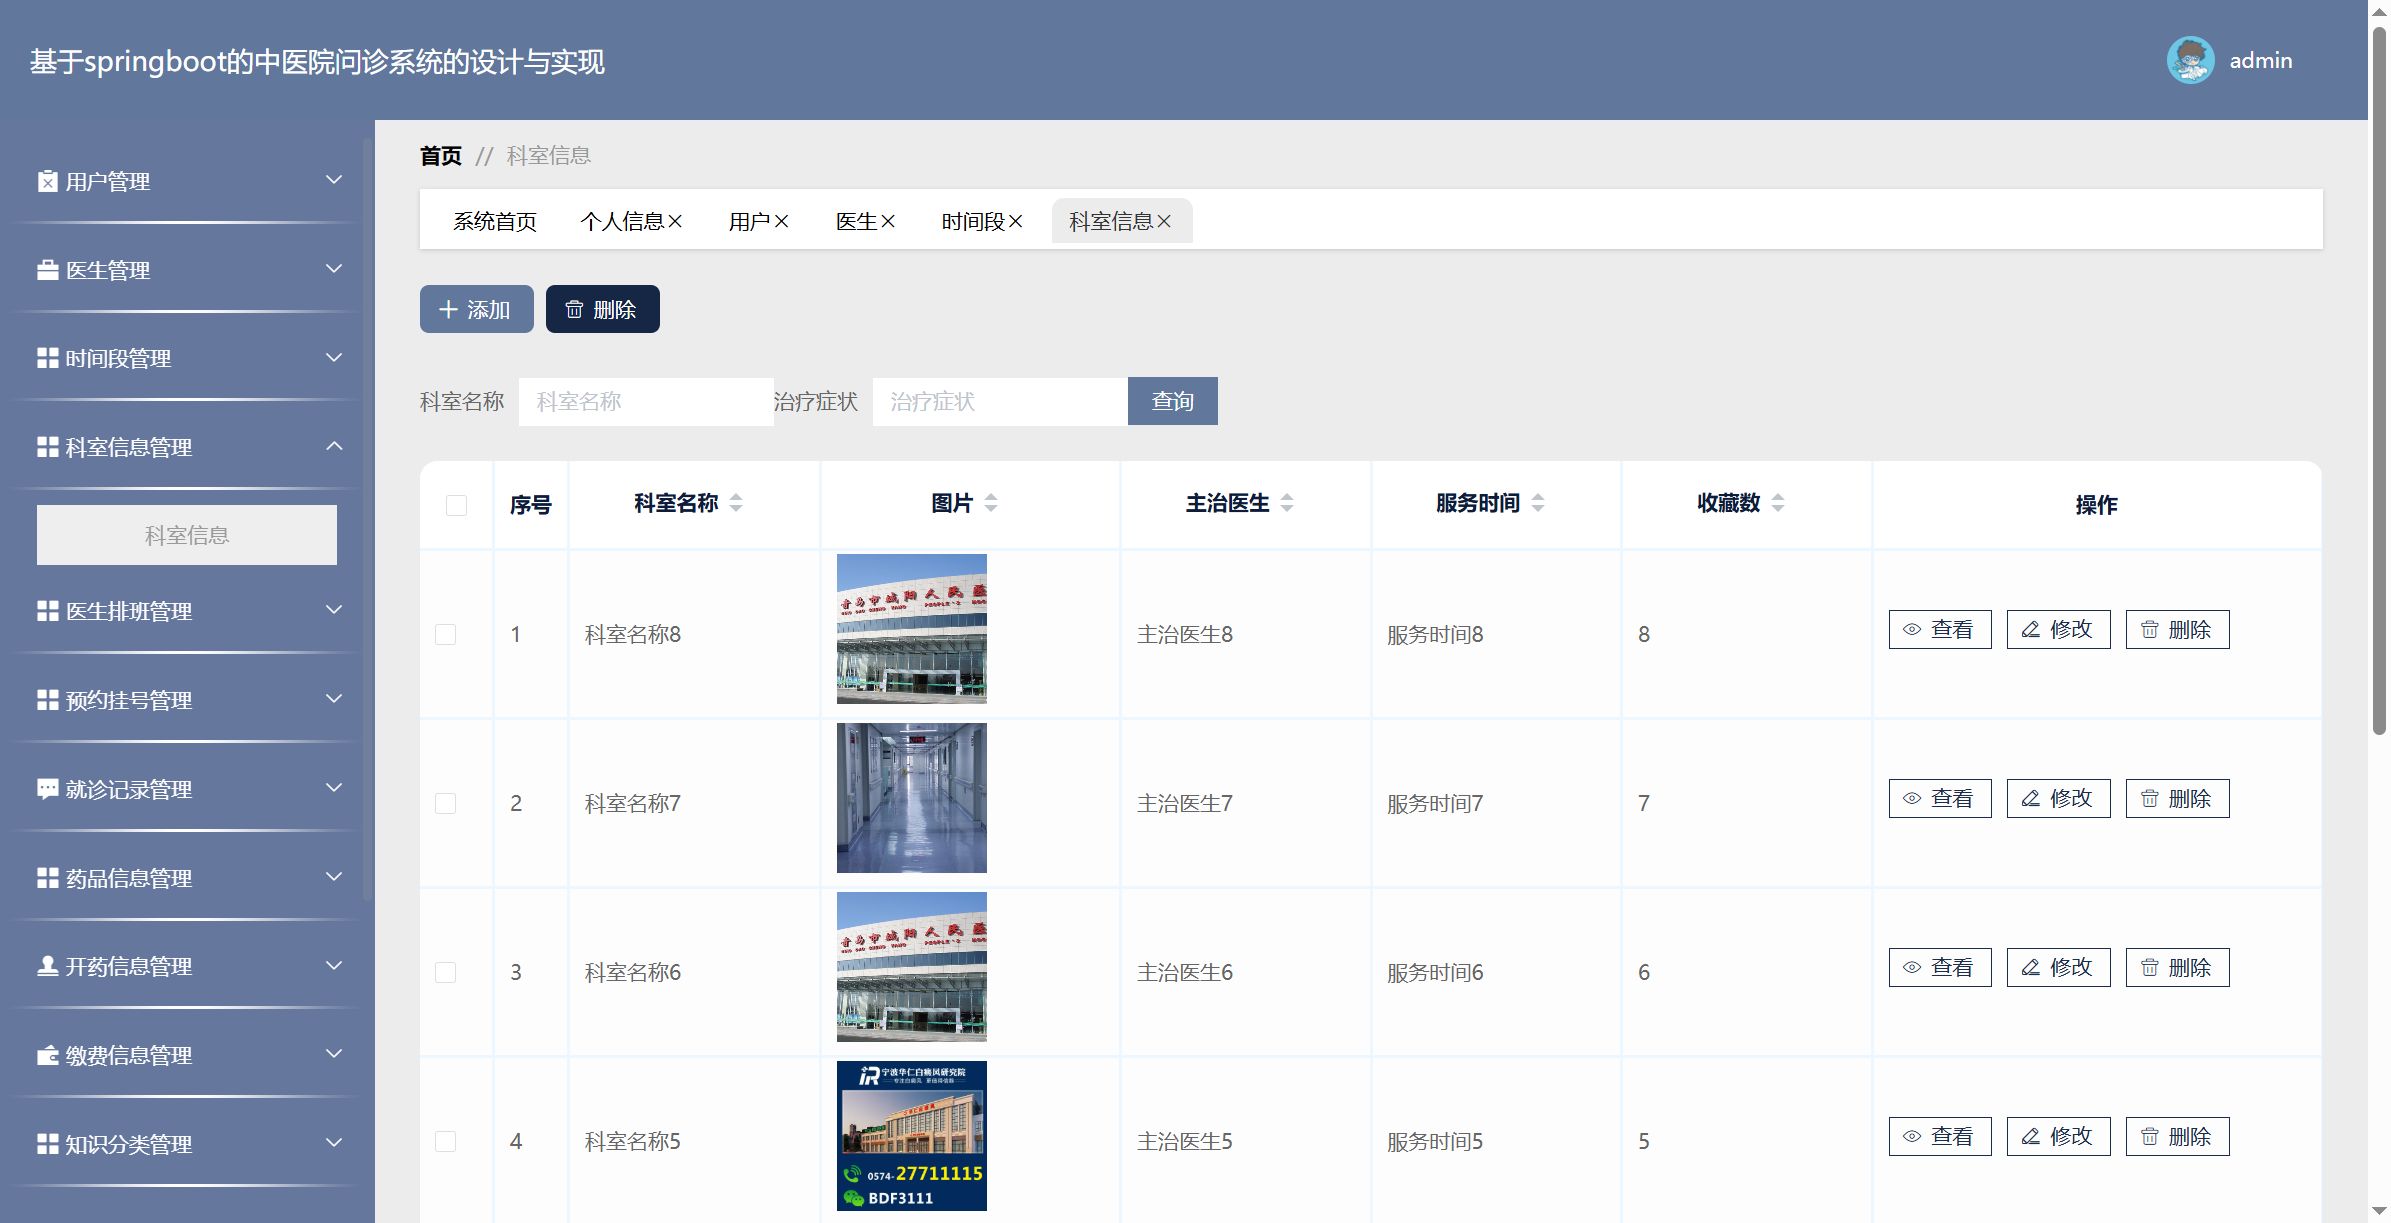Click the 用户管理 clipboard icon
The image size is (2391, 1223).
click(x=47, y=181)
